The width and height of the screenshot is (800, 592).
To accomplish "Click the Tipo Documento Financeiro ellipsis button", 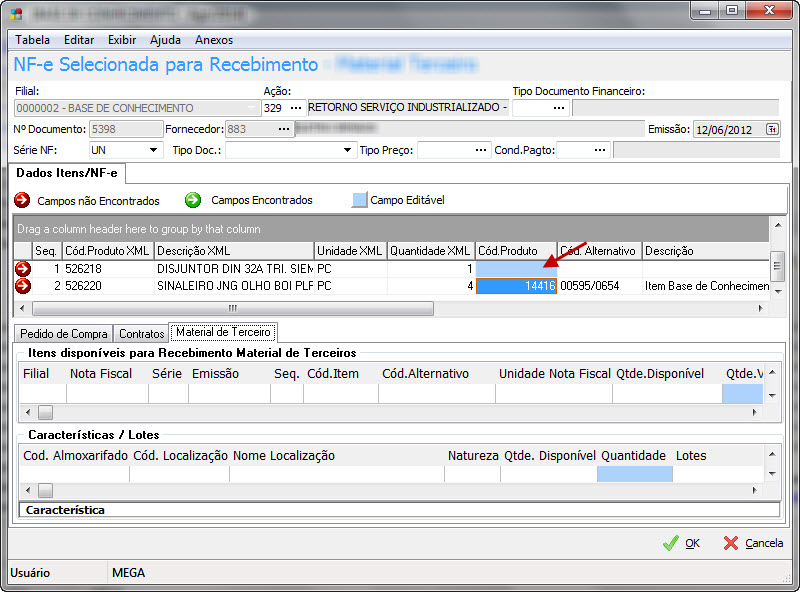I will [559, 108].
